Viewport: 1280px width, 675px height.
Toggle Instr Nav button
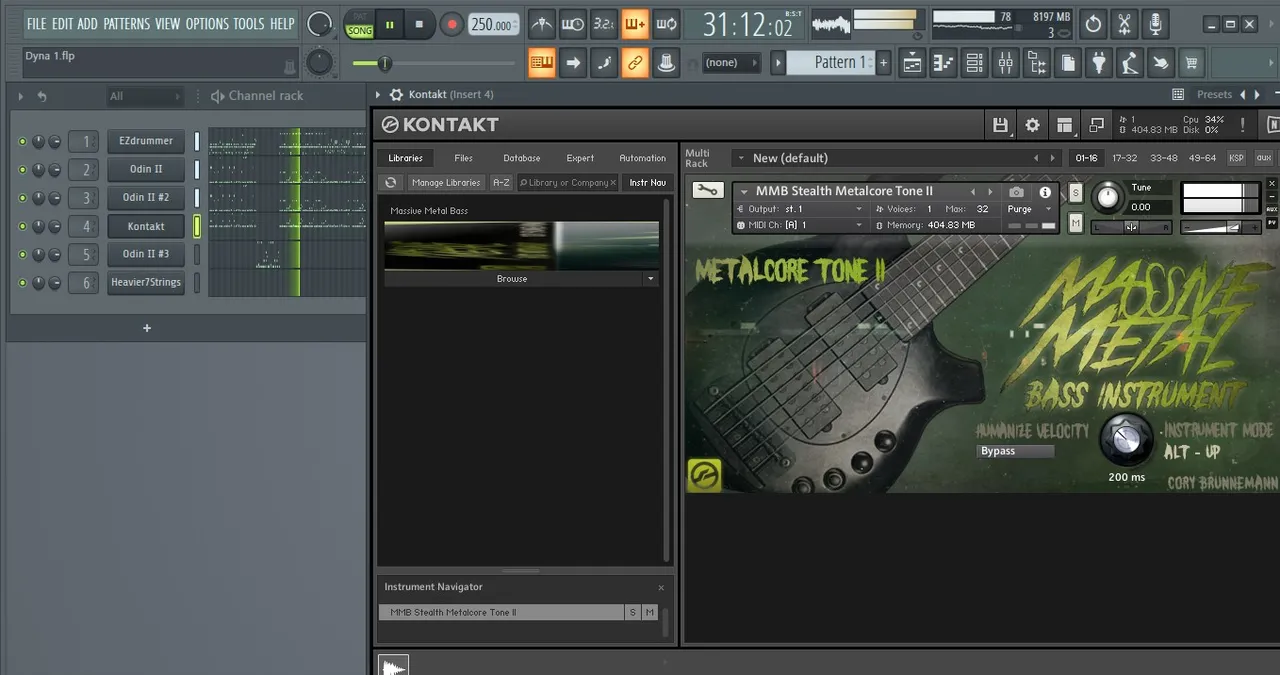[647, 183]
